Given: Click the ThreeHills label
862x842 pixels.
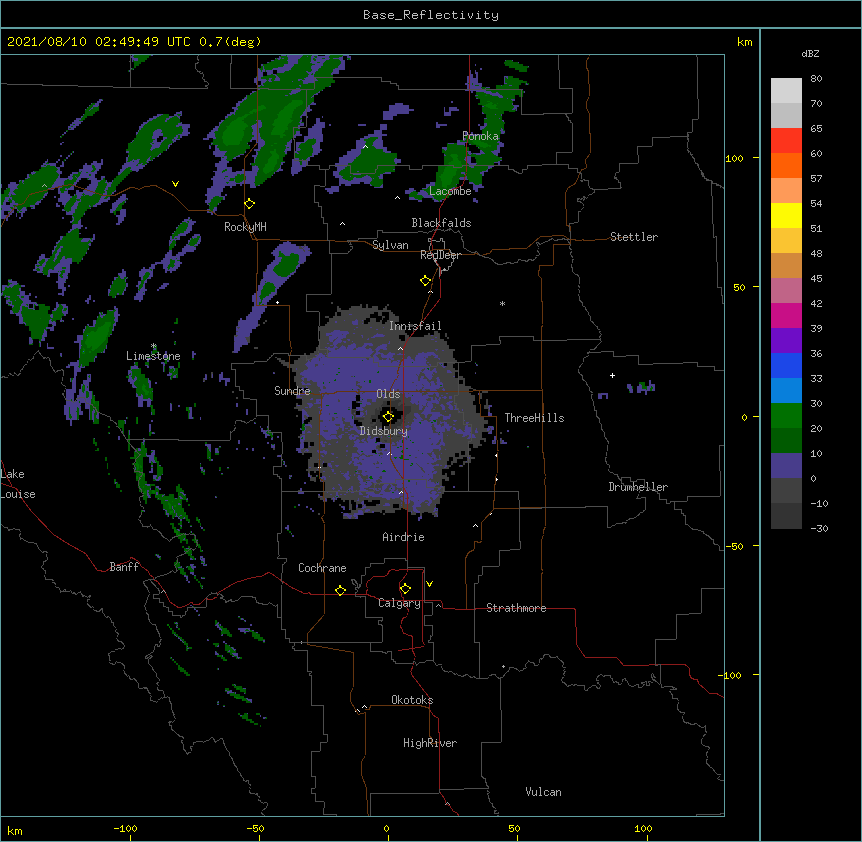Looking at the screenshot, I should click(534, 418).
